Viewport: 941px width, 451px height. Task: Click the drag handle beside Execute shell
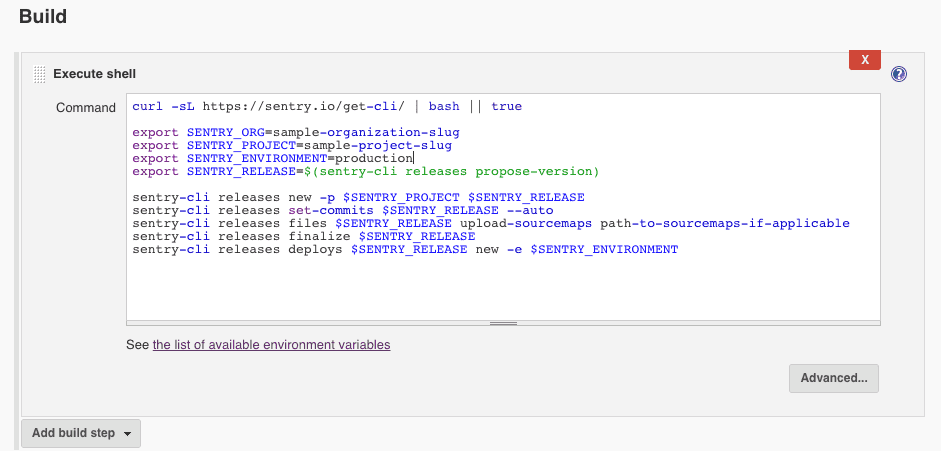(39, 74)
